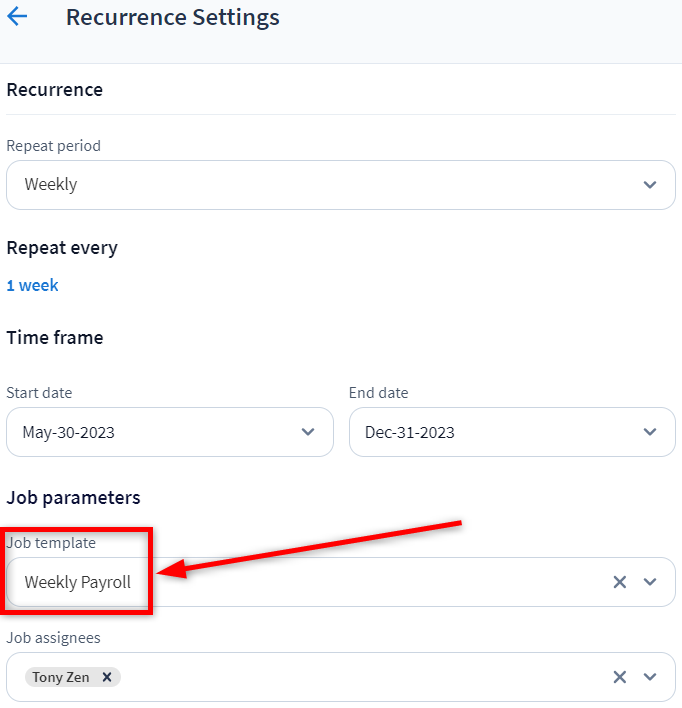Expand the Repeat period chevron arrow

tap(651, 185)
